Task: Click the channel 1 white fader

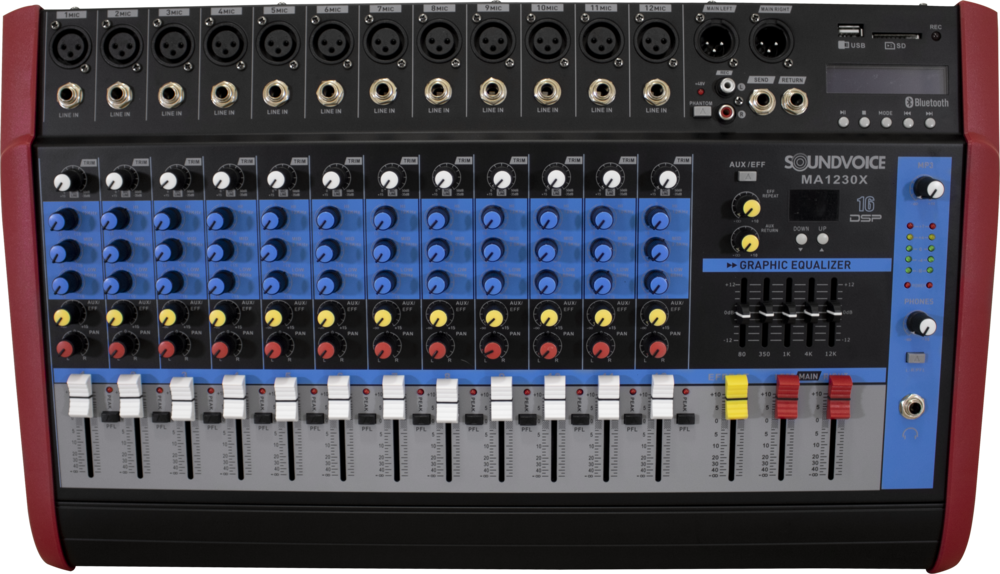Action: click(x=80, y=395)
